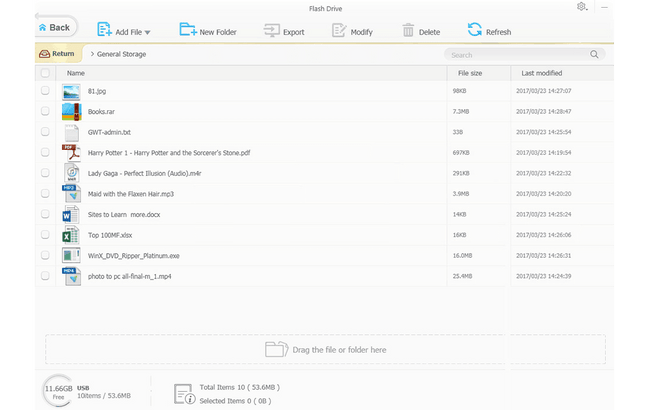Click the Books.rar archive icon

[71, 111]
